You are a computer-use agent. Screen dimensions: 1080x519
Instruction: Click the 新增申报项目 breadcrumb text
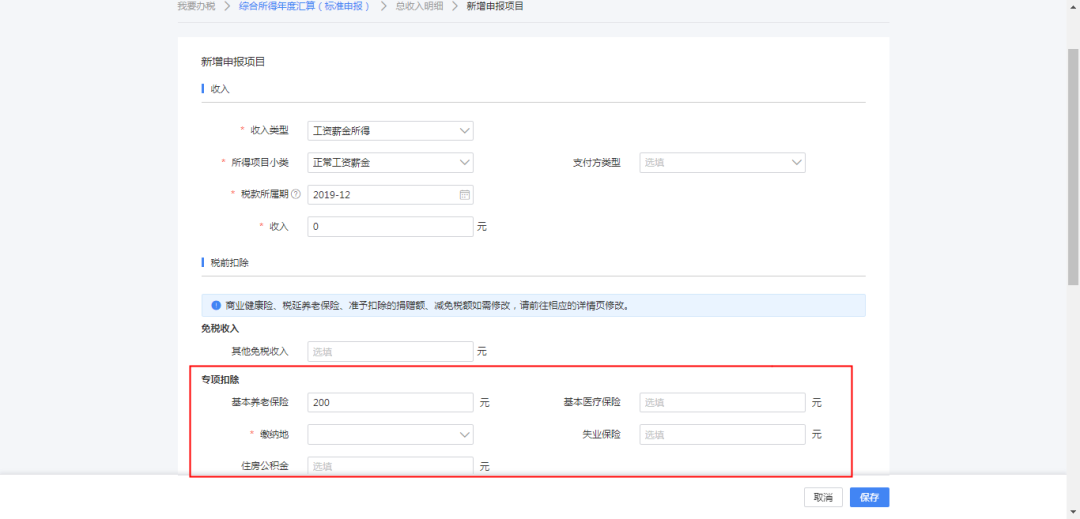pos(495,6)
